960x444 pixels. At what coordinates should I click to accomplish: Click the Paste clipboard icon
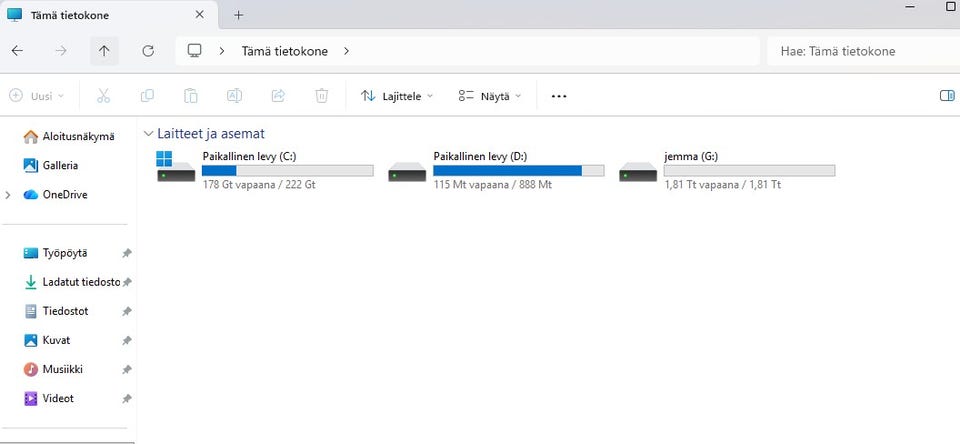pos(191,96)
